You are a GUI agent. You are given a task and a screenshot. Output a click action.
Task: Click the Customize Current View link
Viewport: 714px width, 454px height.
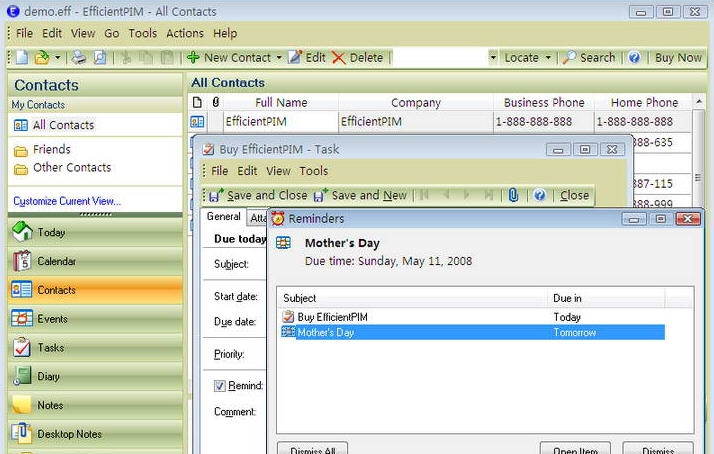(x=67, y=201)
